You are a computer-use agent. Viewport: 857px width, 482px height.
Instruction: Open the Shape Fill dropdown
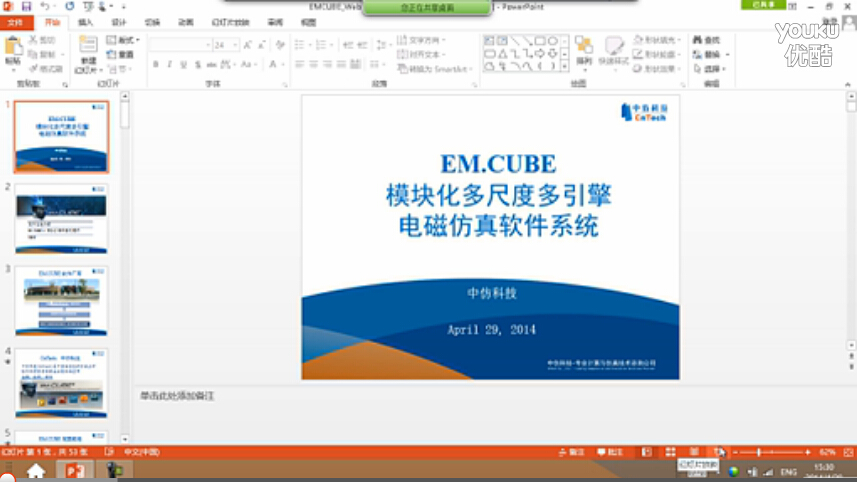pyautogui.click(x=655, y=40)
